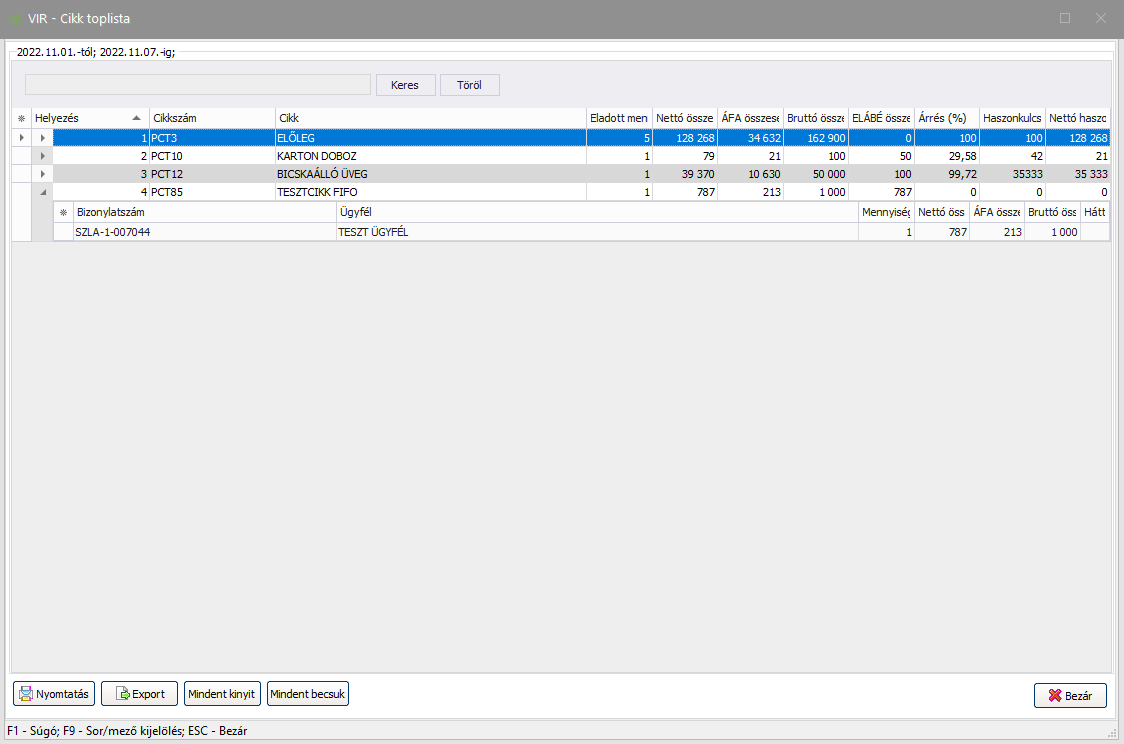This screenshot has width=1124, height=744.
Task: Click Mindent kinyit to expand all
Action: click(x=222, y=694)
